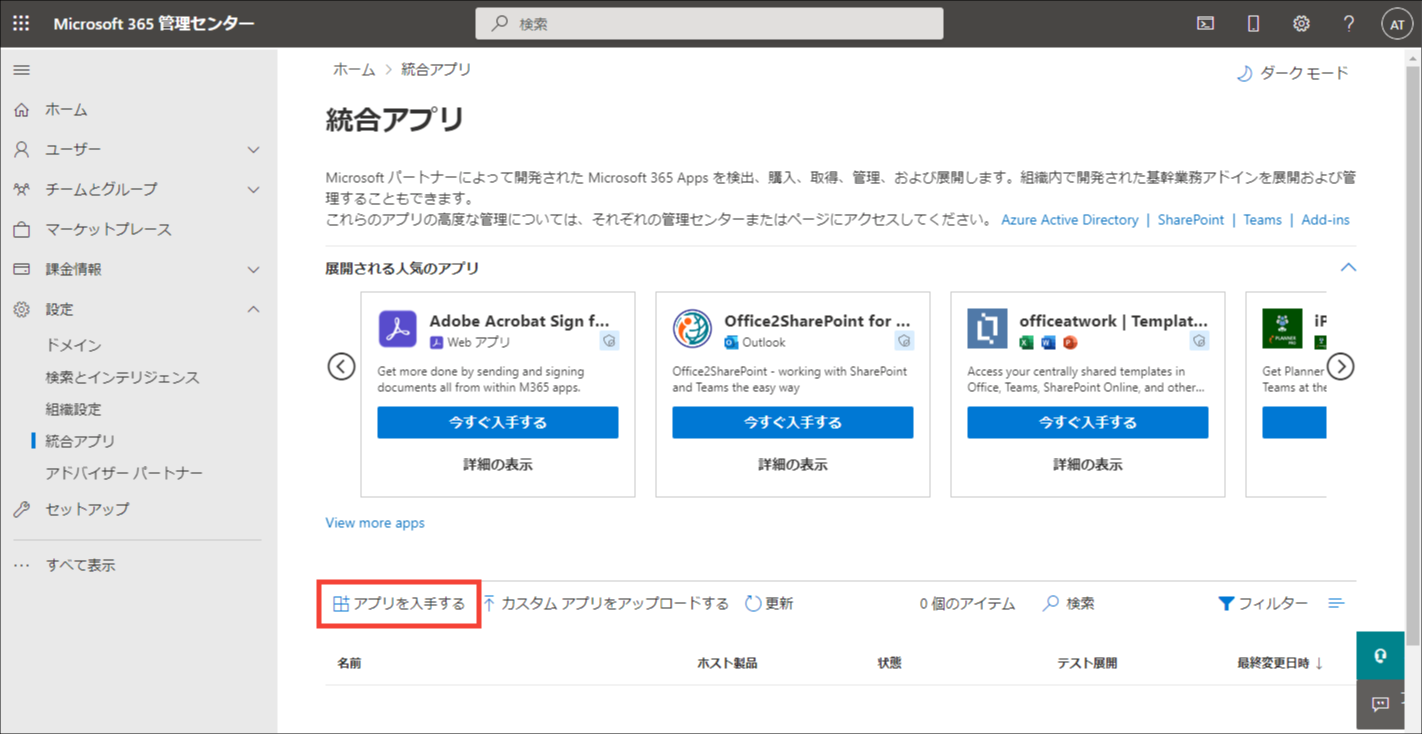1422x734 pixels.
Task: Click the certification badge on Adobe card
Action: click(x=609, y=341)
